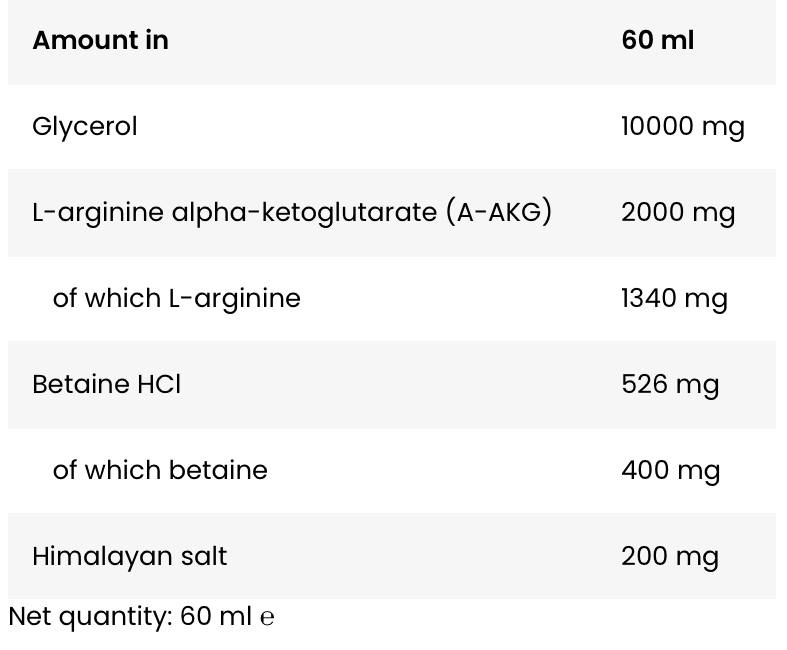This screenshot has height=650, width=787.
Task: Click the 2000 mg amount value
Action: (677, 213)
